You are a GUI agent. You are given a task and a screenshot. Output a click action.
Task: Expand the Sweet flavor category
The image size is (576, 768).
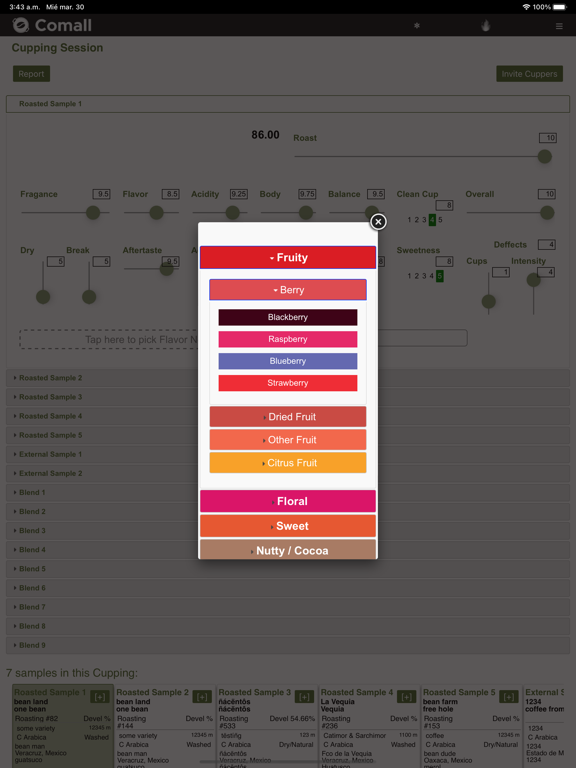point(288,526)
